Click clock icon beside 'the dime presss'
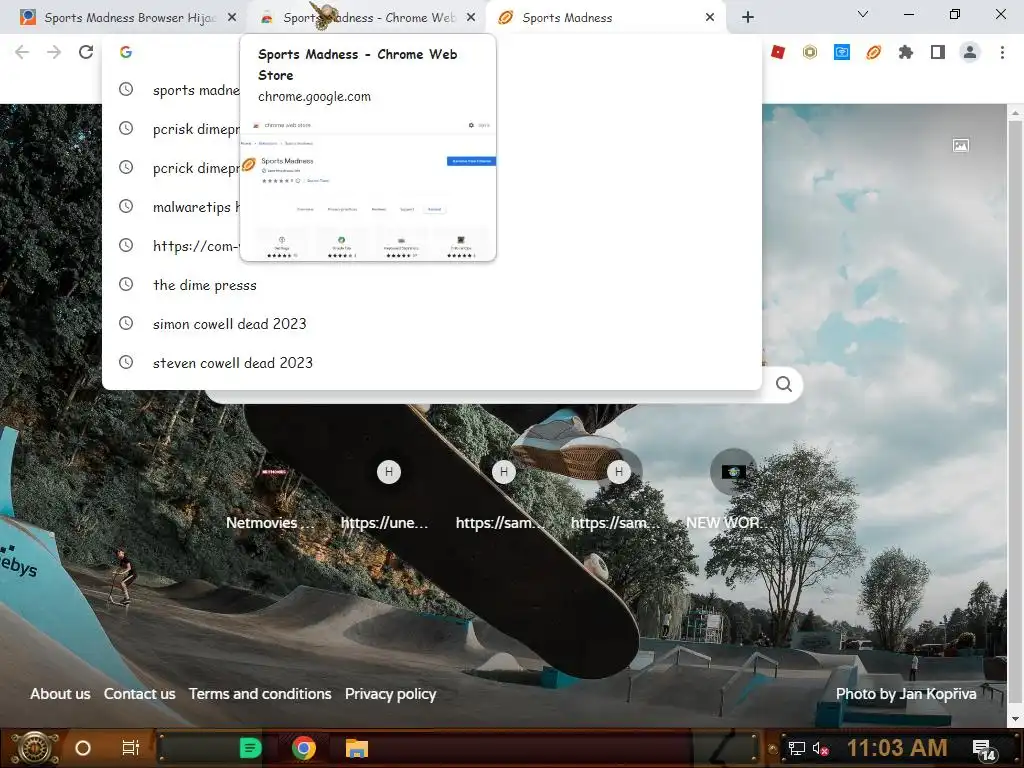Image resolution: width=1024 pixels, height=768 pixels. click(126, 284)
